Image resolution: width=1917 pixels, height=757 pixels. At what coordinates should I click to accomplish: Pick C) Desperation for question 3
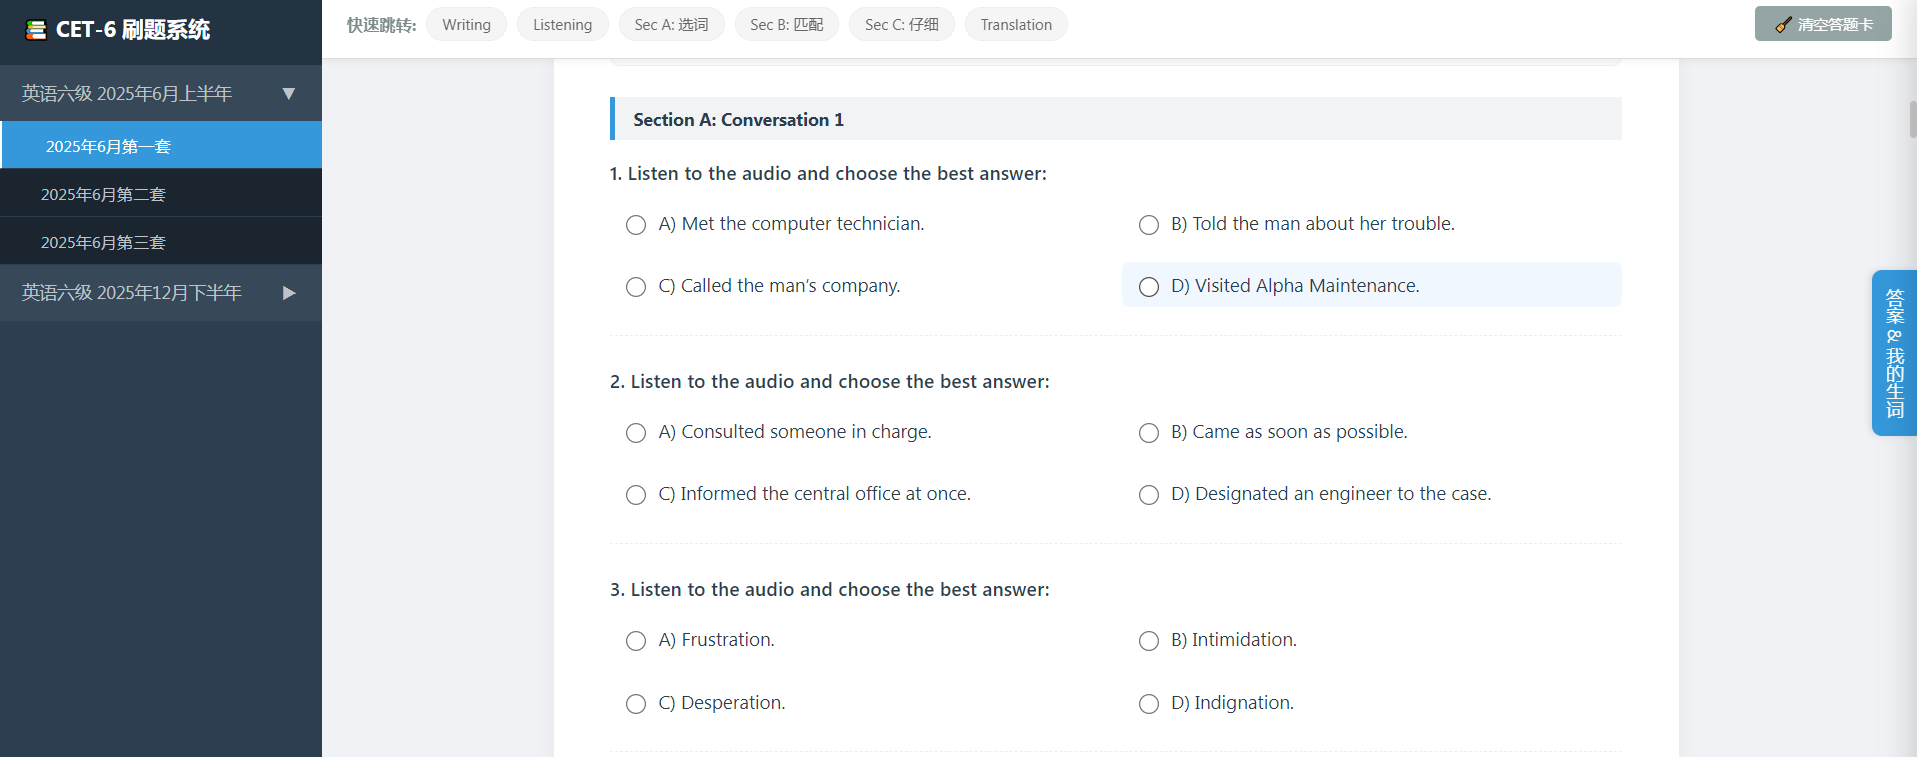tap(636, 704)
